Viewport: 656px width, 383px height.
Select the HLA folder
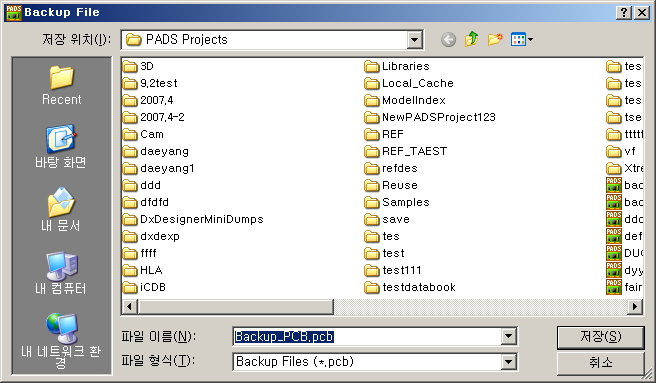(x=143, y=270)
